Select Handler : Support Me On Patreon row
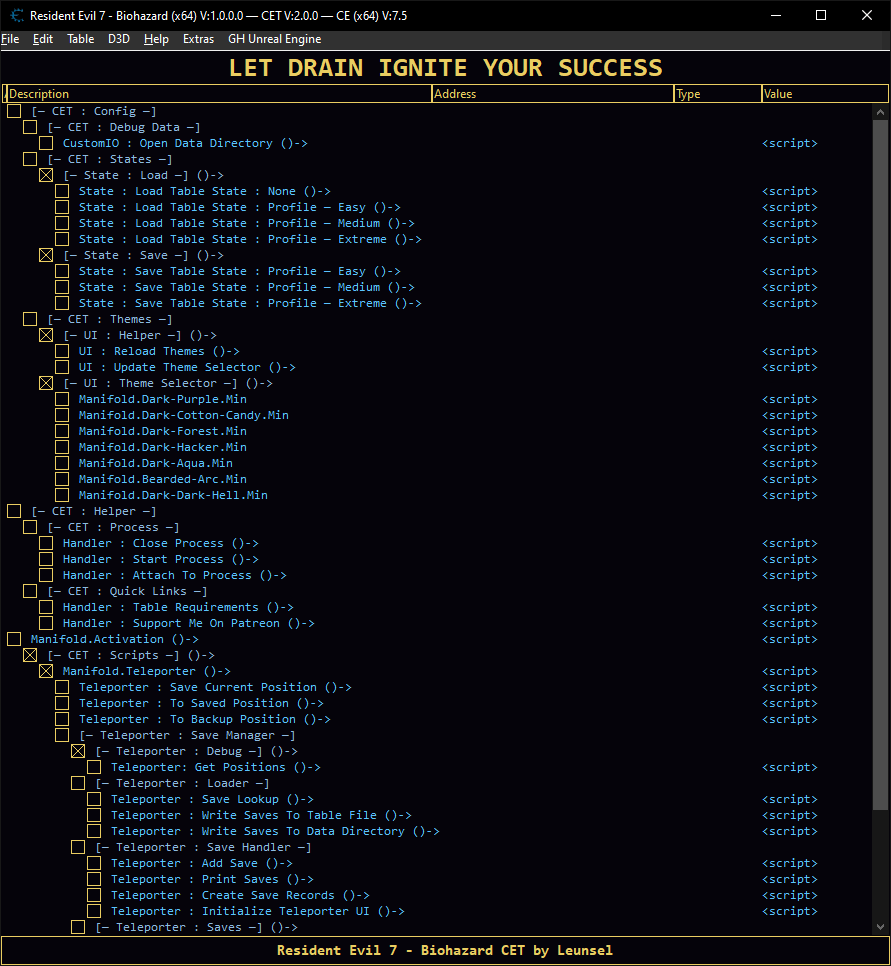Viewport: 891px width, 966px height. pos(189,623)
